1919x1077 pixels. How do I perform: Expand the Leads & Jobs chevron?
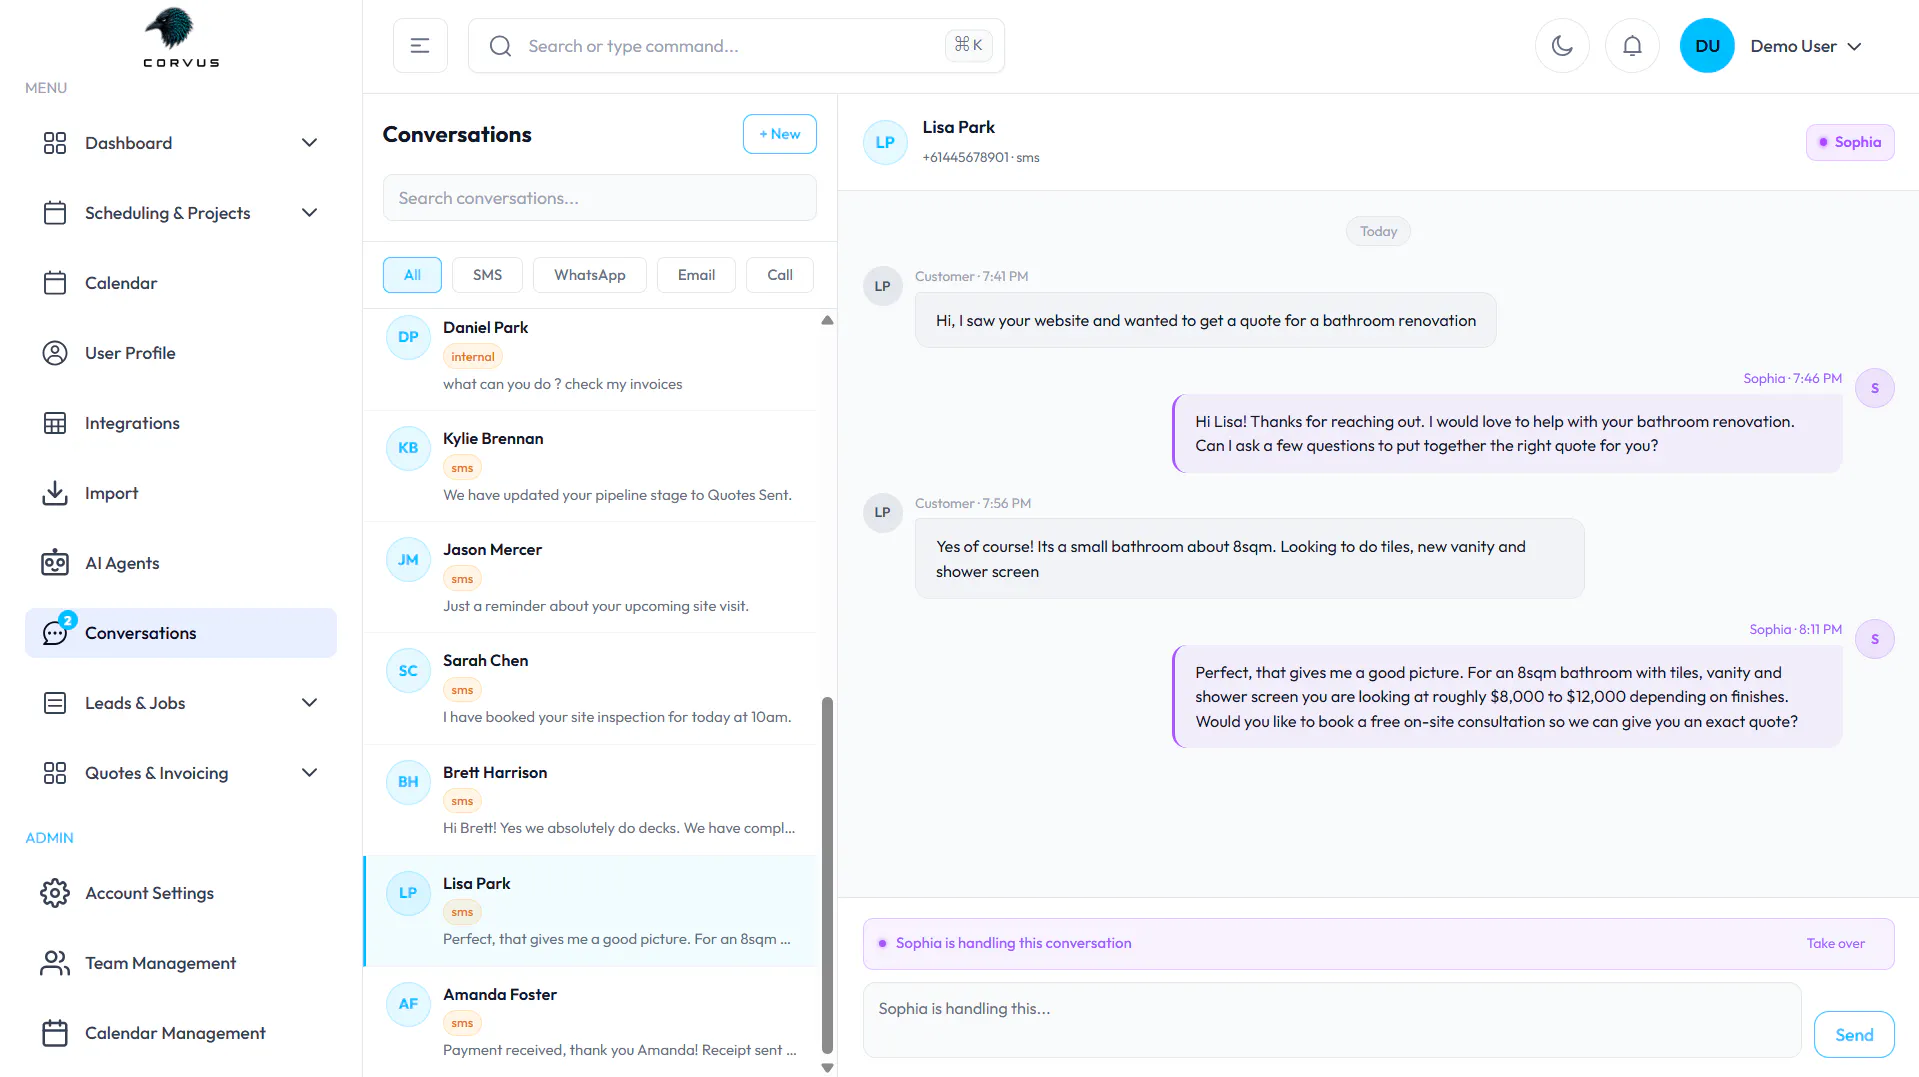309,703
